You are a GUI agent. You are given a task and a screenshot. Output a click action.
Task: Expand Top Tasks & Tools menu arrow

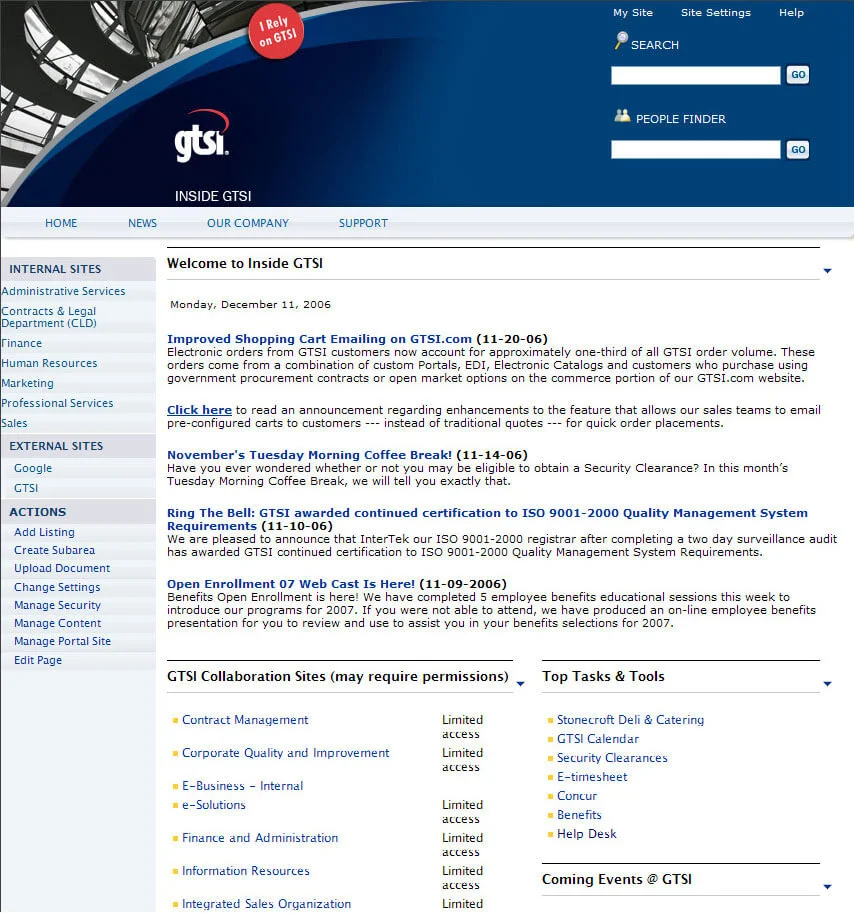(x=827, y=684)
